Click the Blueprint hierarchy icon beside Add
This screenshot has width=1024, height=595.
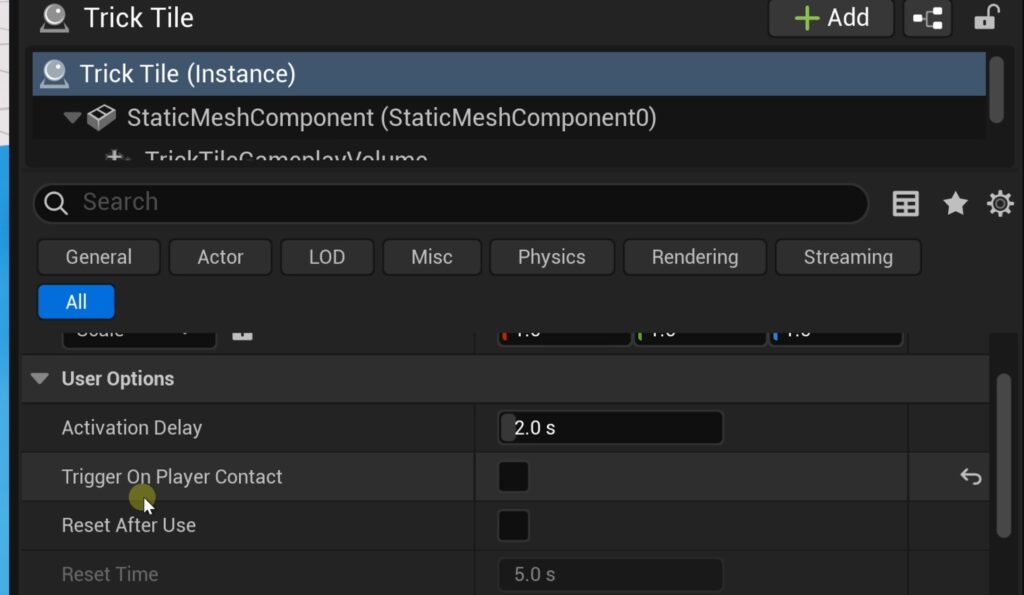tap(929, 18)
